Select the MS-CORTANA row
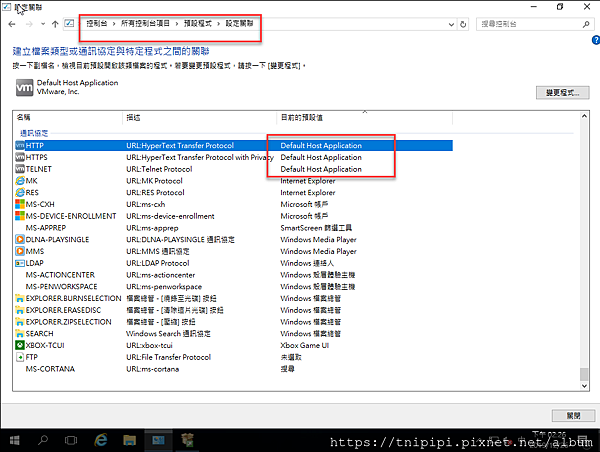The height and width of the screenshot is (452, 600). click(x=233, y=369)
